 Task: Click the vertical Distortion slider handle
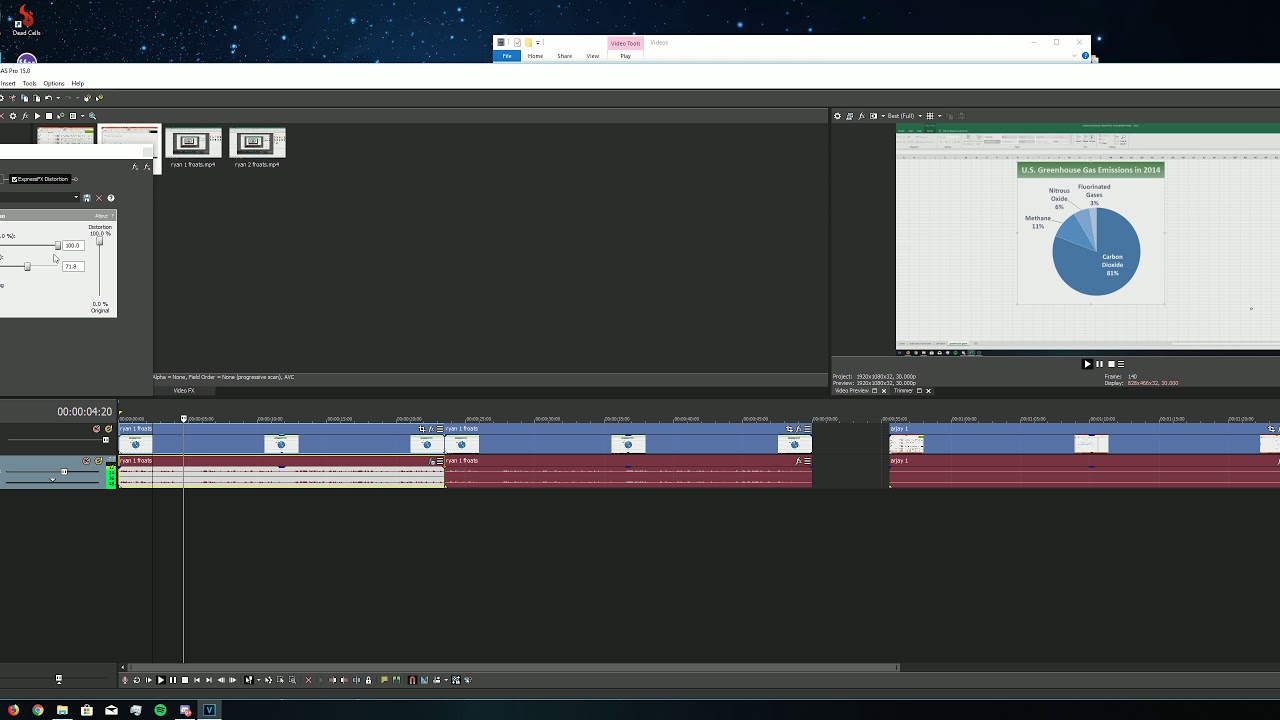[x=99, y=241]
